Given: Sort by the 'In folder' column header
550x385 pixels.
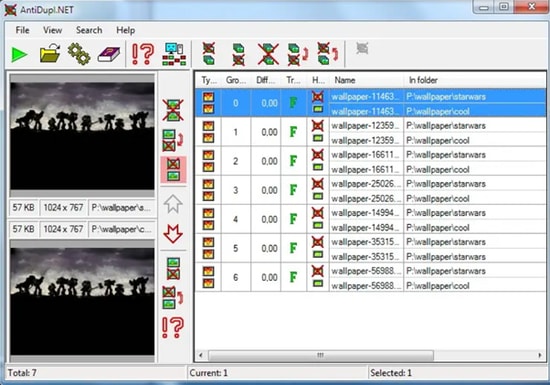Looking at the screenshot, I should click(475, 80).
